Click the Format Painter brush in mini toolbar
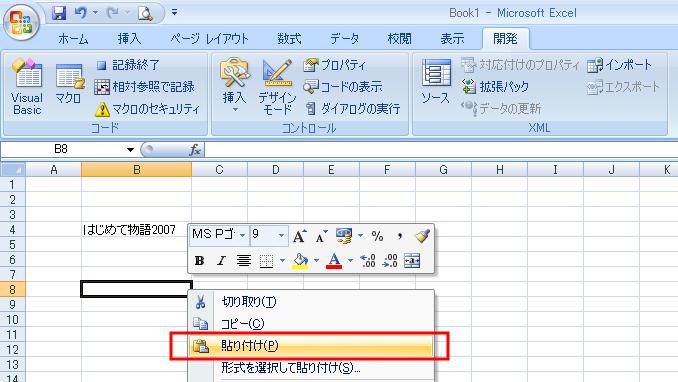 [422, 236]
